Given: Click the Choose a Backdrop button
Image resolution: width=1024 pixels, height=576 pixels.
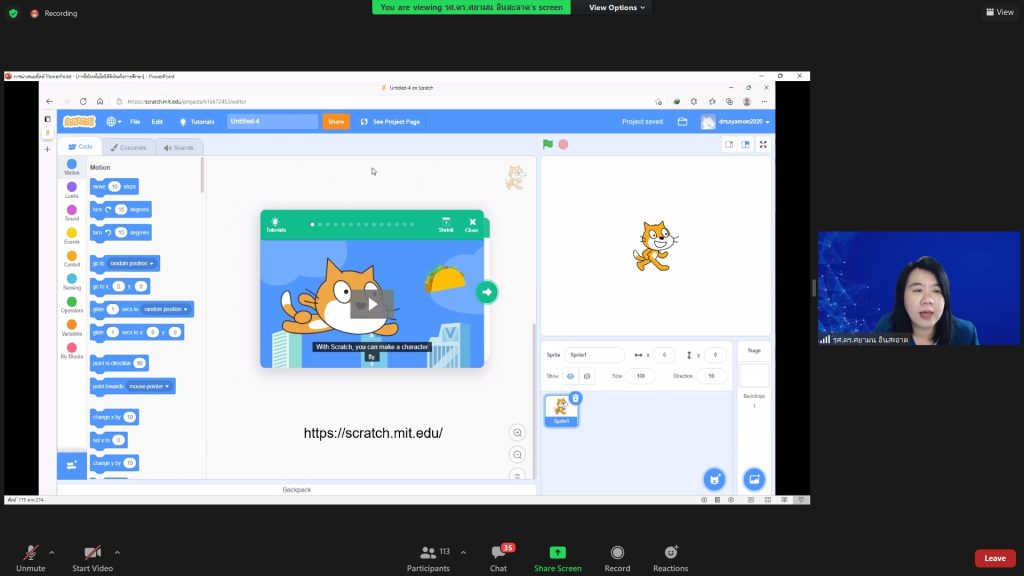Looking at the screenshot, I should click(x=754, y=479).
